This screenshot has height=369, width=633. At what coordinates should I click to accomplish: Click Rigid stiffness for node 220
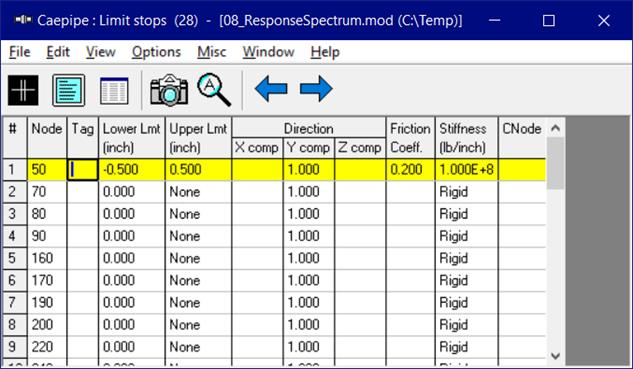(466, 347)
